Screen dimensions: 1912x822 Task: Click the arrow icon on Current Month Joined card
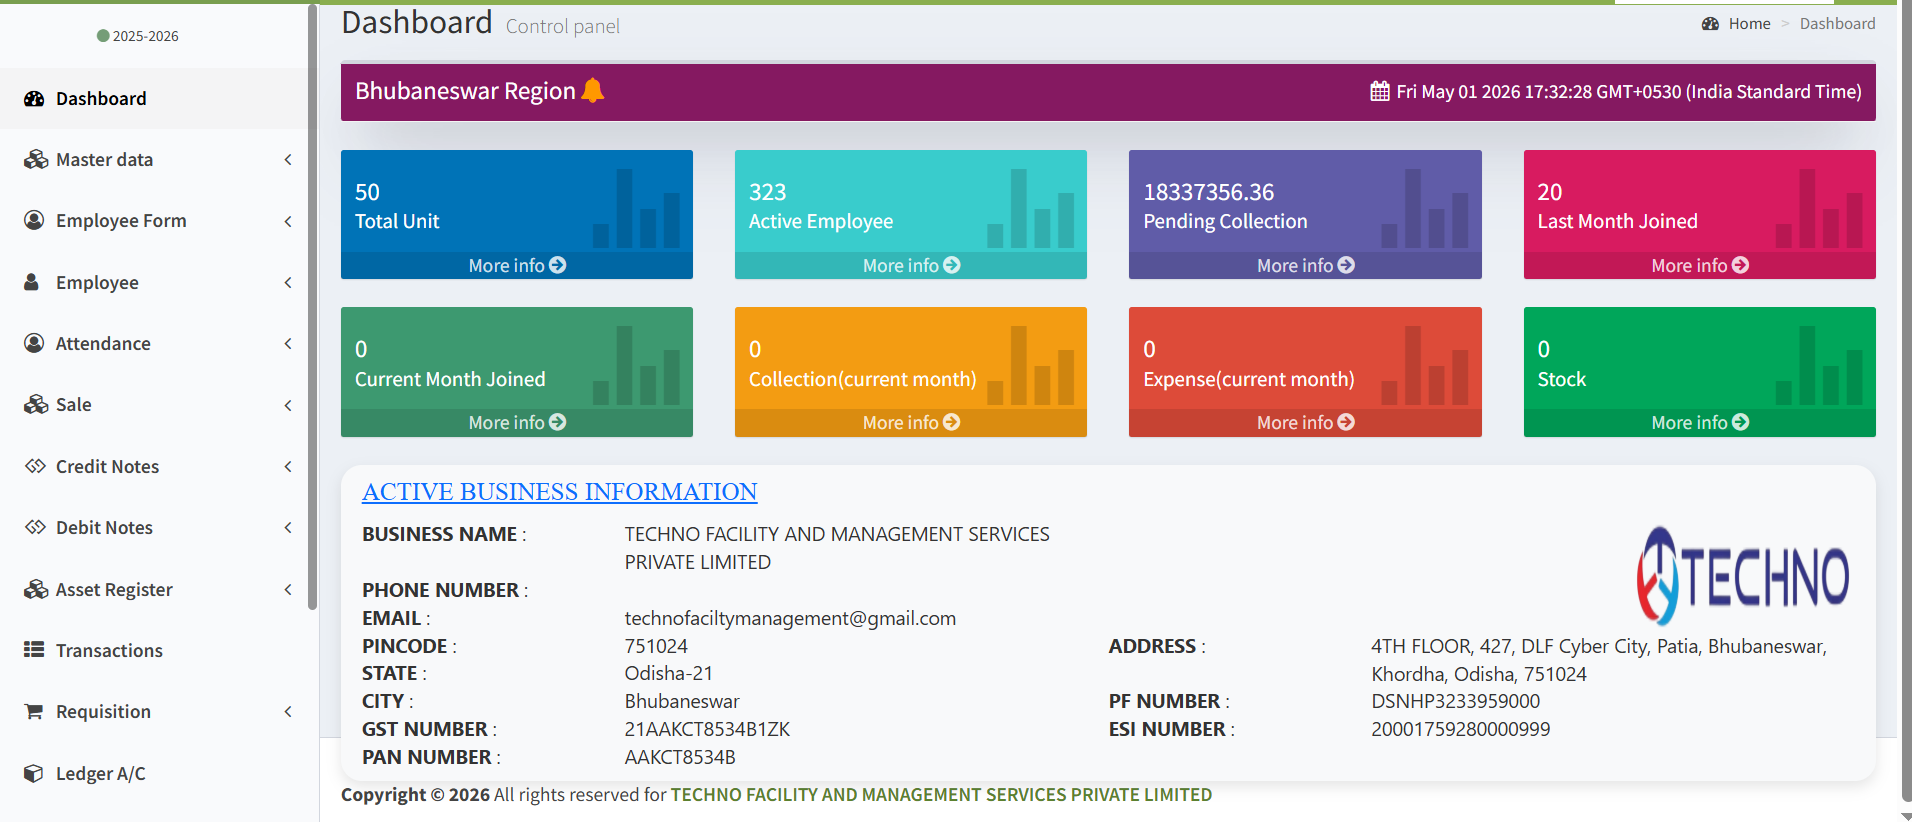558,422
